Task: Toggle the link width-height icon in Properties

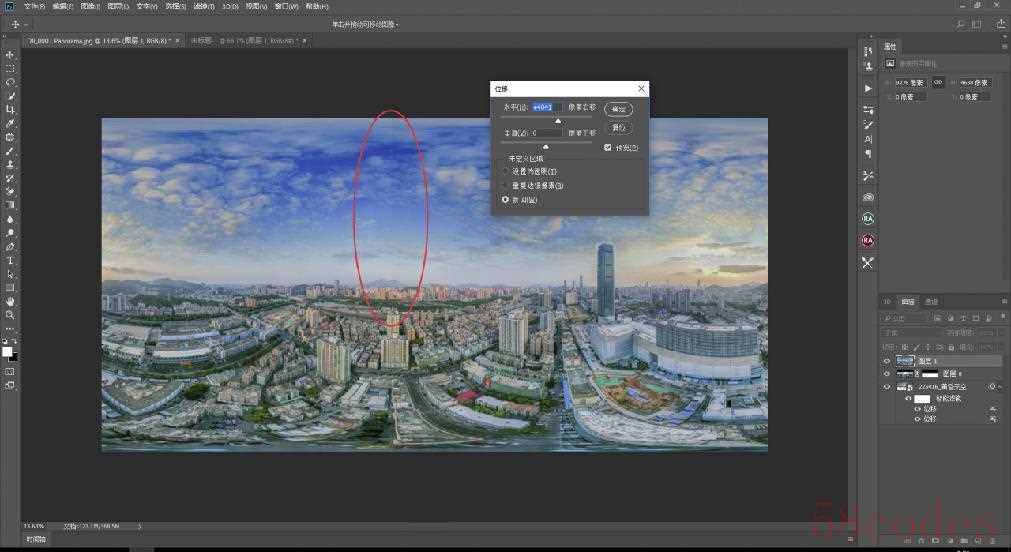Action: coord(938,83)
